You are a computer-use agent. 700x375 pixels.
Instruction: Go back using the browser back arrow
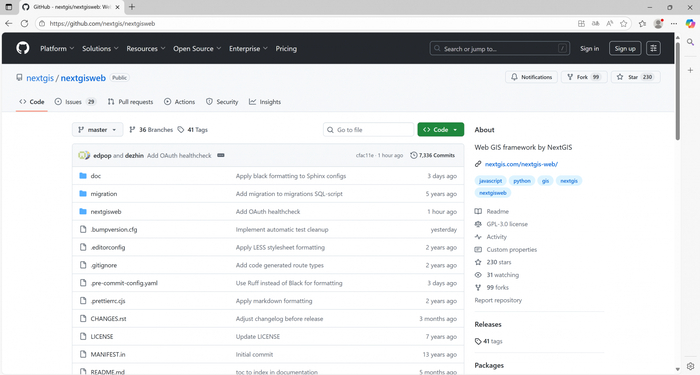point(9,24)
